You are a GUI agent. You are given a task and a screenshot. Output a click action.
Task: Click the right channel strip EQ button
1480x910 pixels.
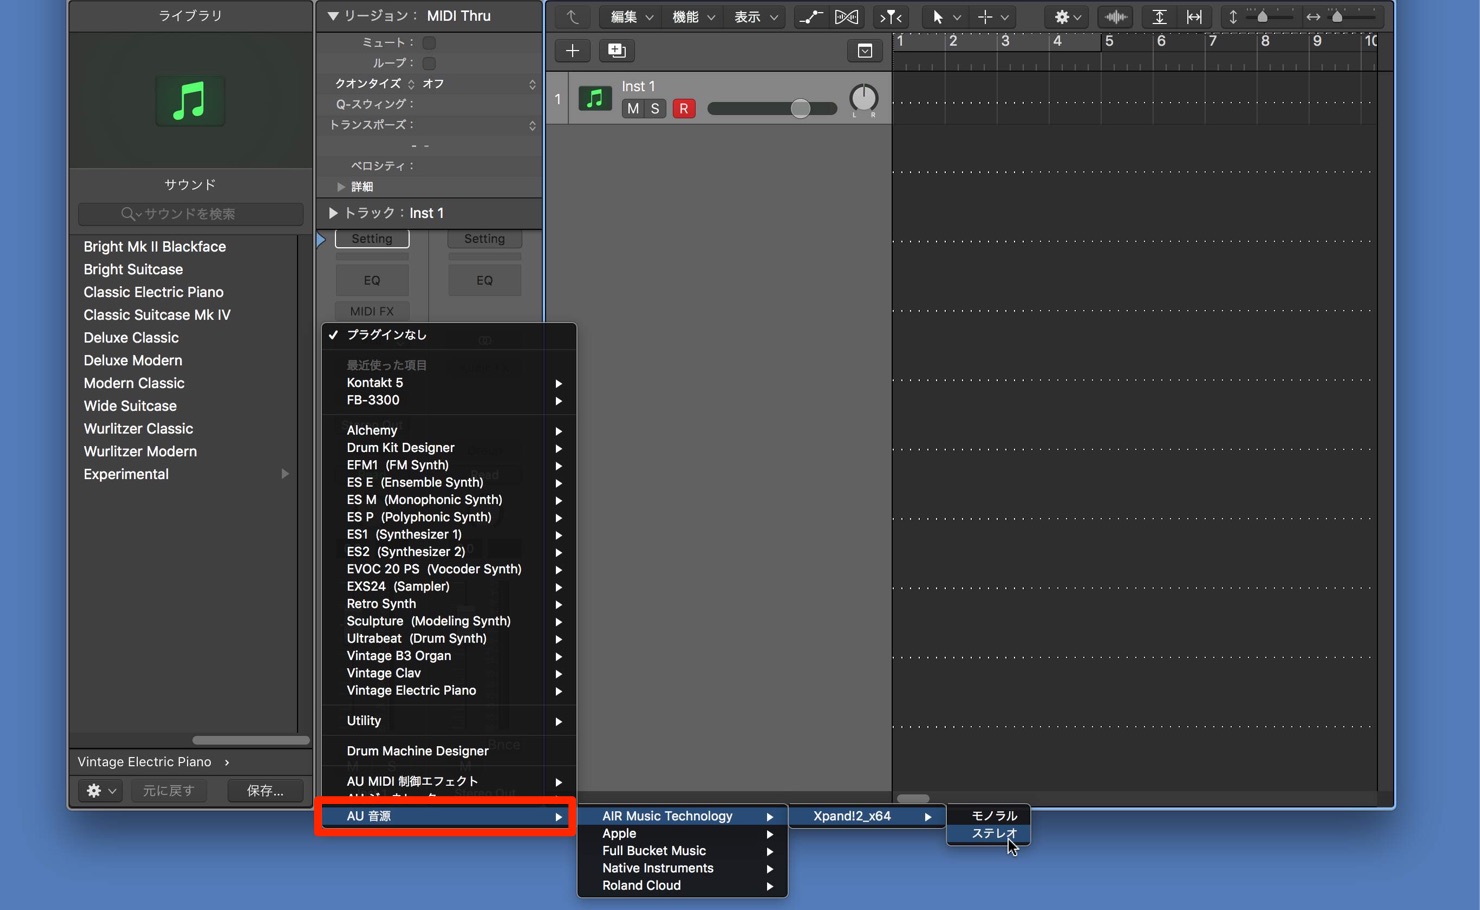(484, 281)
